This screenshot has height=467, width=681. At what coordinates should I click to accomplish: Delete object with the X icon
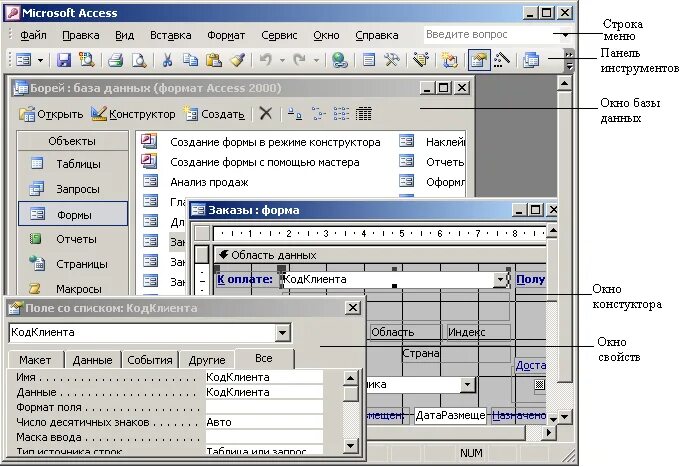(265, 114)
